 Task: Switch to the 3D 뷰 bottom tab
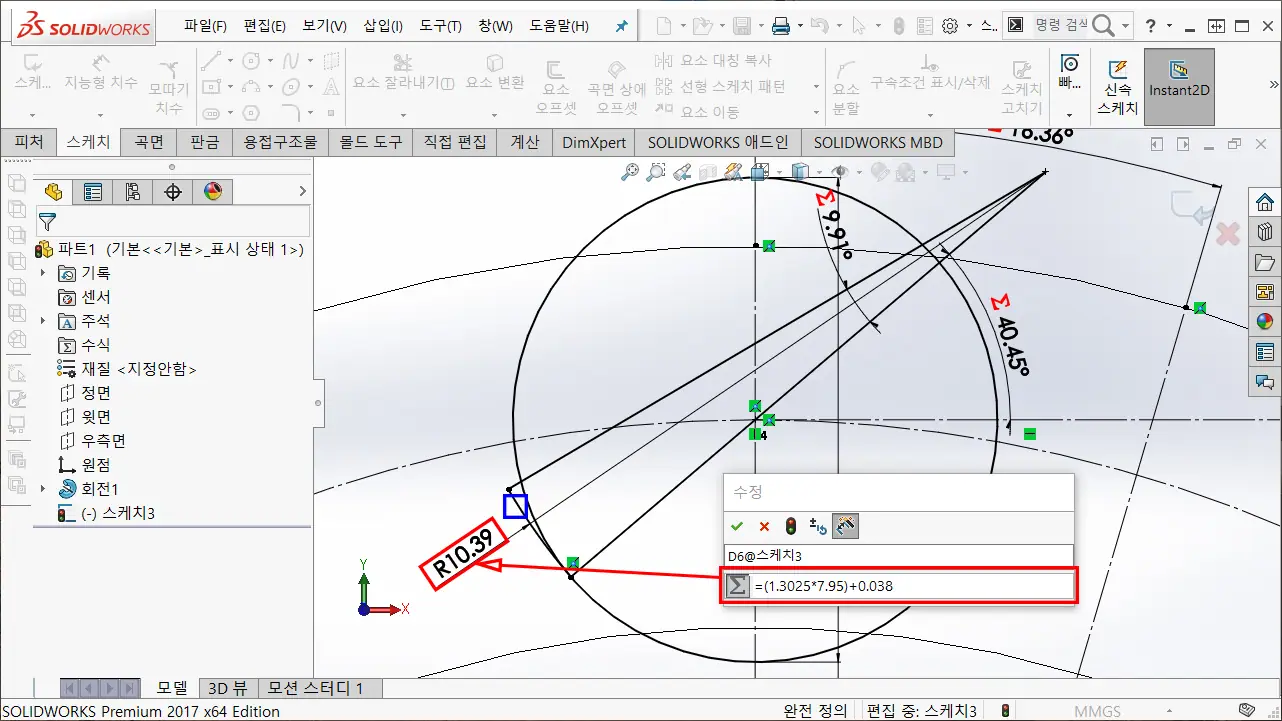pyautogui.click(x=228, y=688)
